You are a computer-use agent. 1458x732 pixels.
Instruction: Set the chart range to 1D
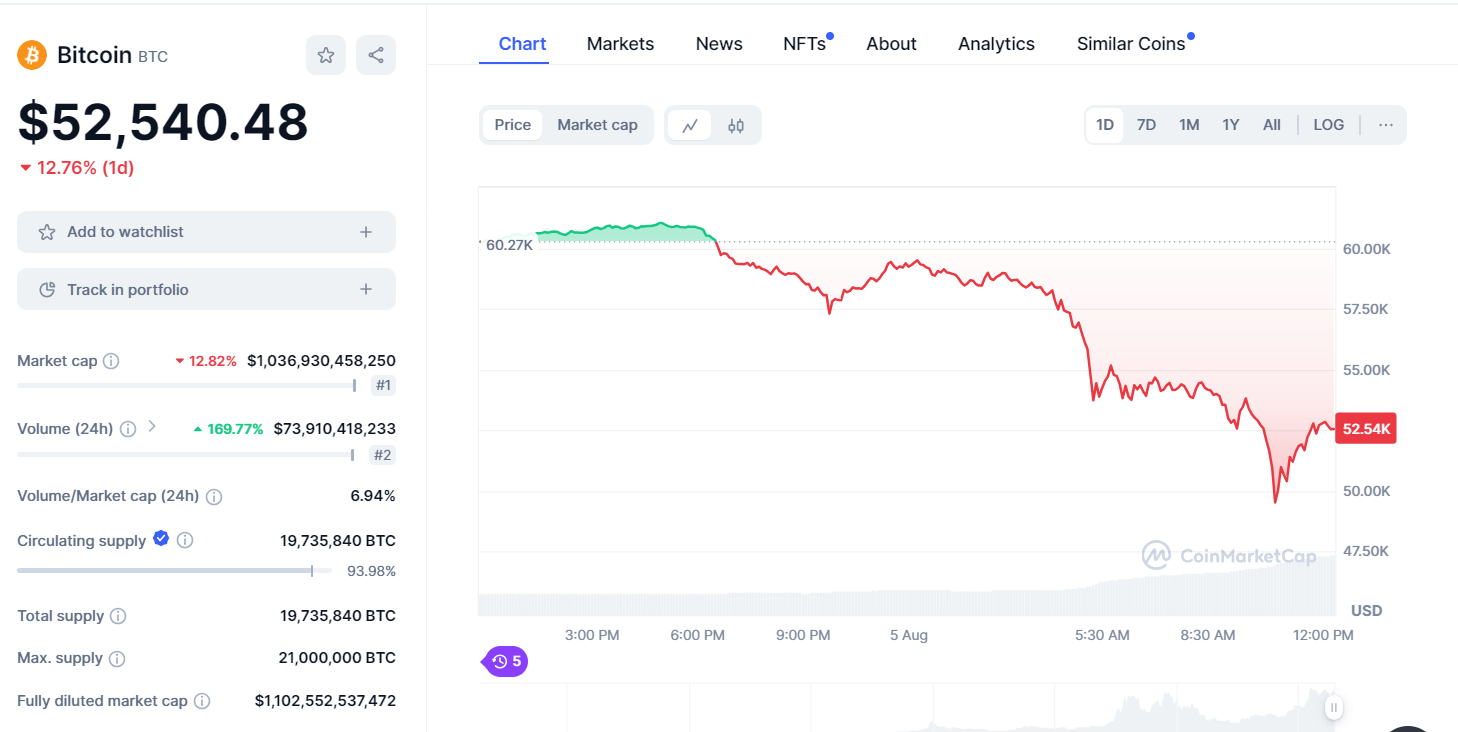pos(1105,125)
